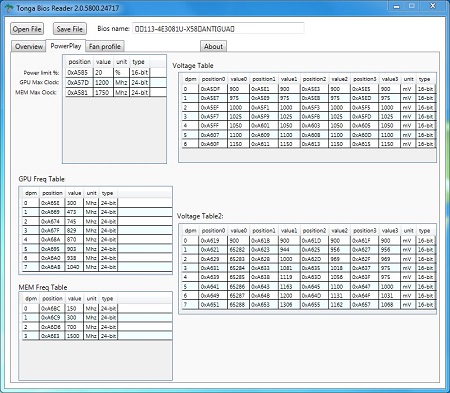Select the Power limit value 20 cell
450x393 pixels.
[103, 73]
